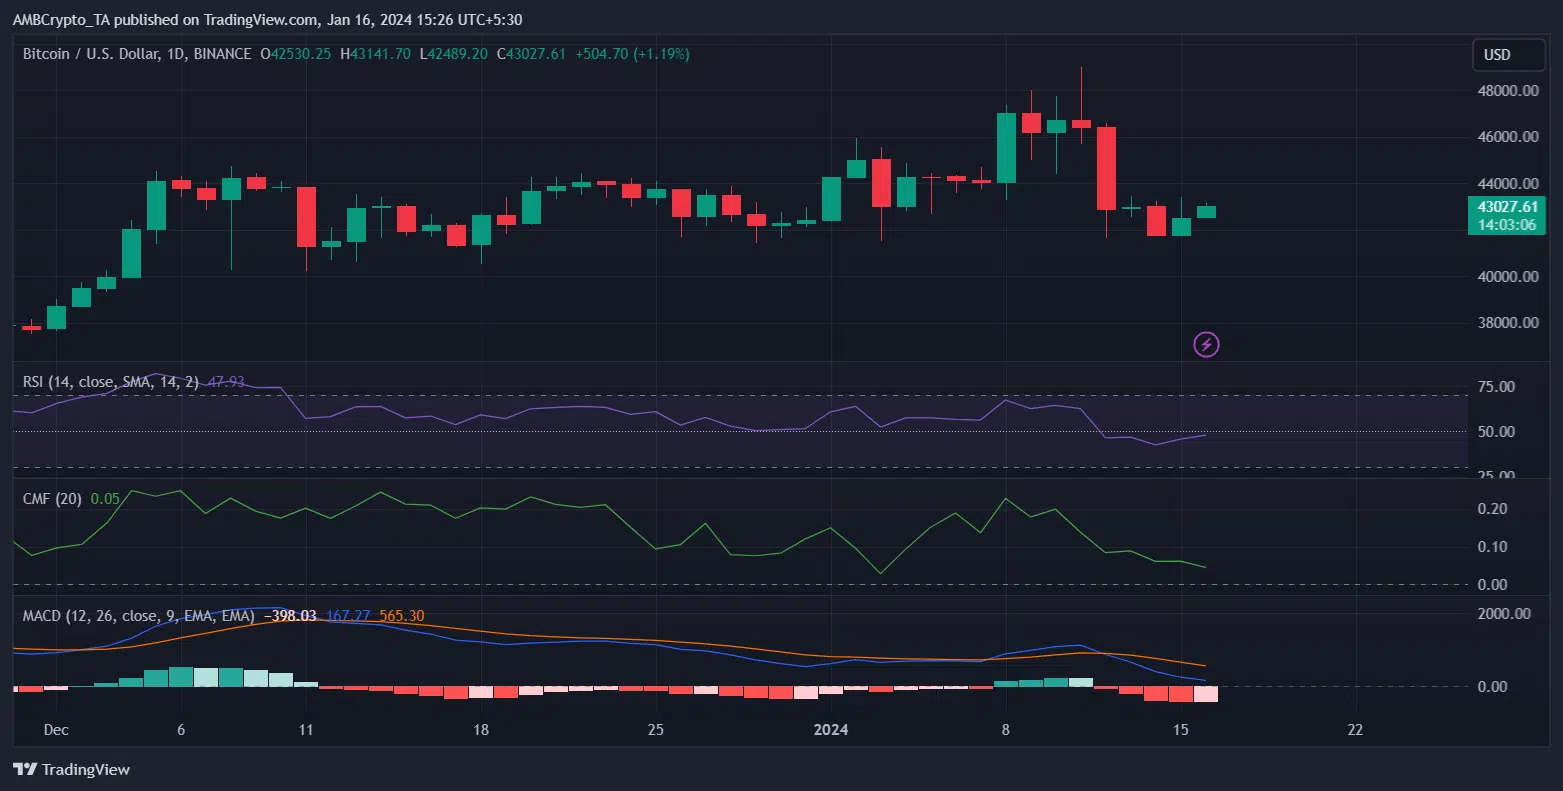Click the 2024 marker on time axis
This screenshot has height=791, width=1563.
click(x=831, y=730)
